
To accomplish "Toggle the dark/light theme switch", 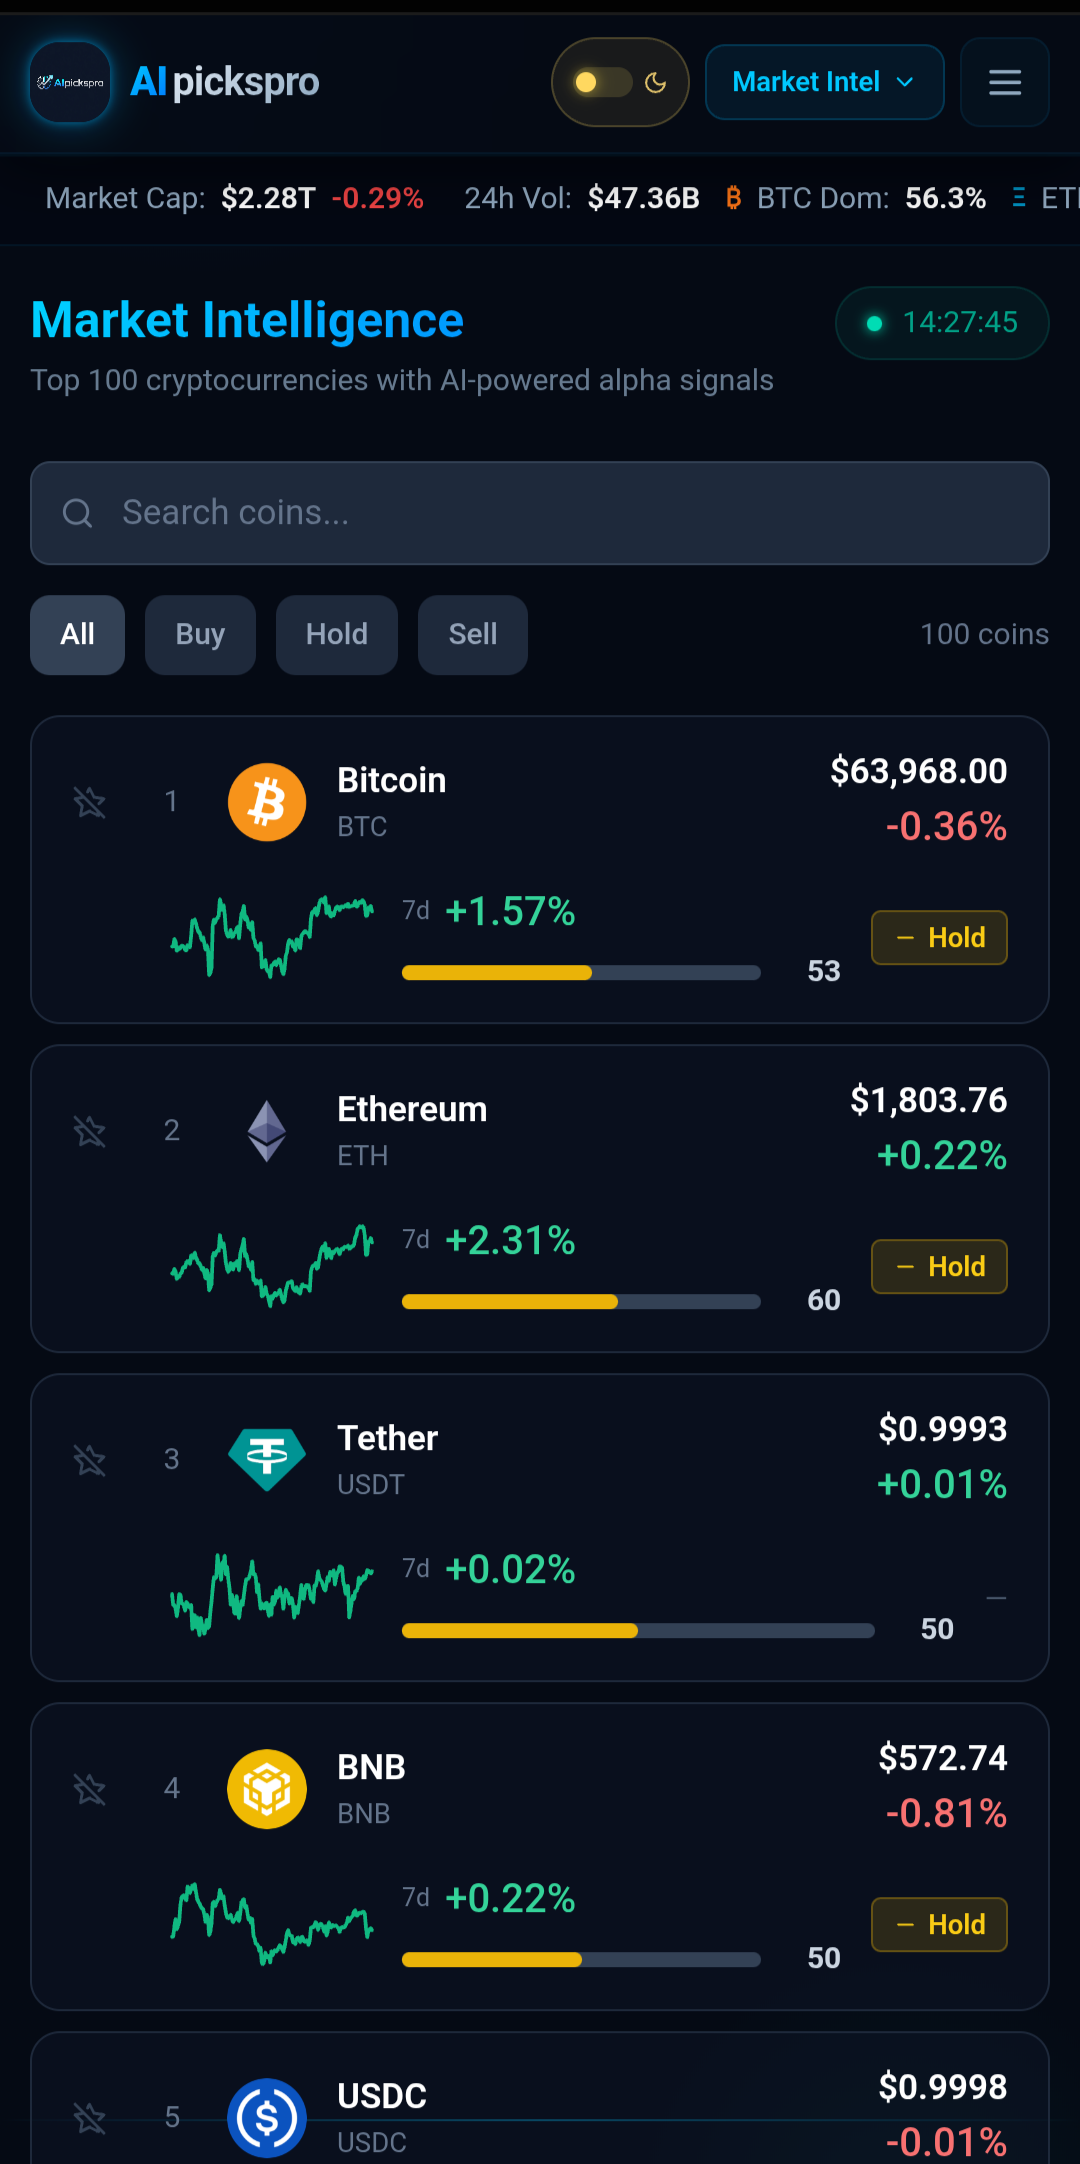I will pyautogui.click(x=620, y=82).
